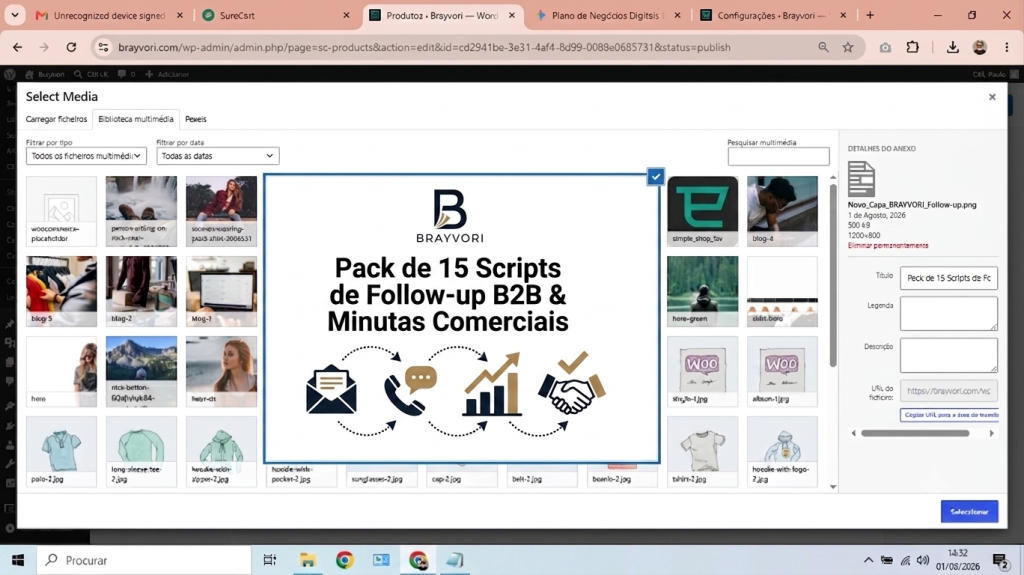Screen dimensions: 1024x575
Task: Close the SureCart browser tab
Action: [346, 15]
